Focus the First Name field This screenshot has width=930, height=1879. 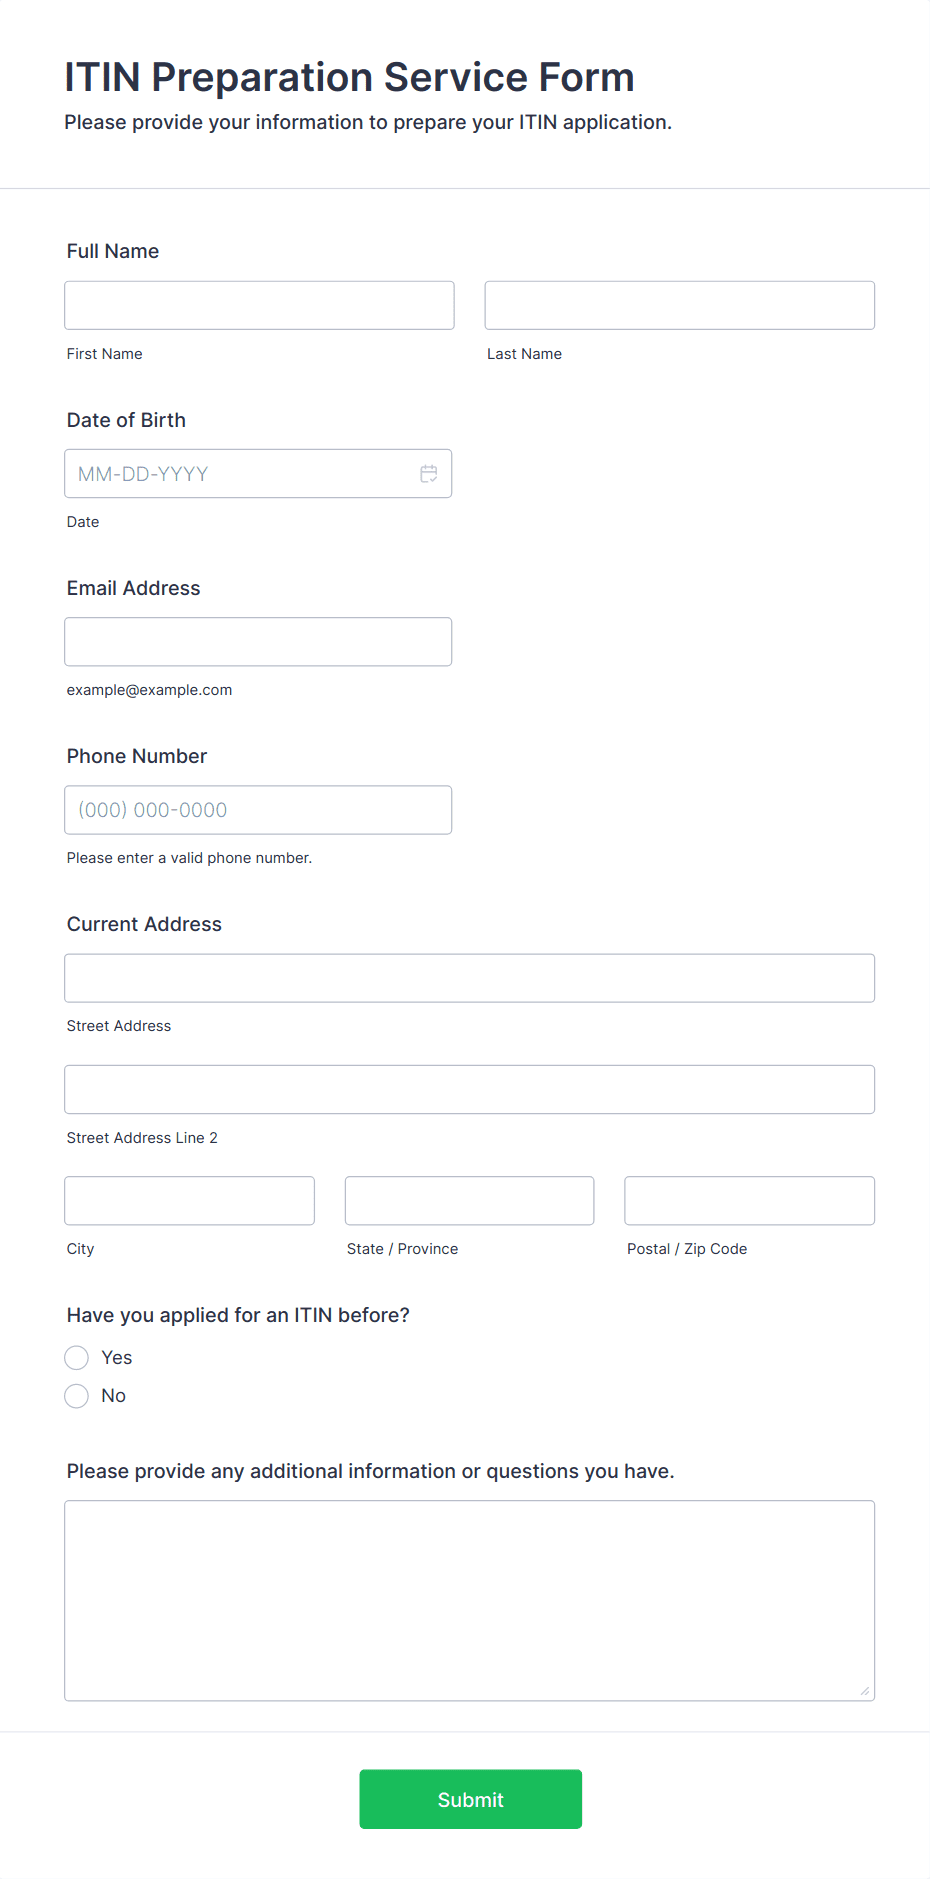point(259,305)
